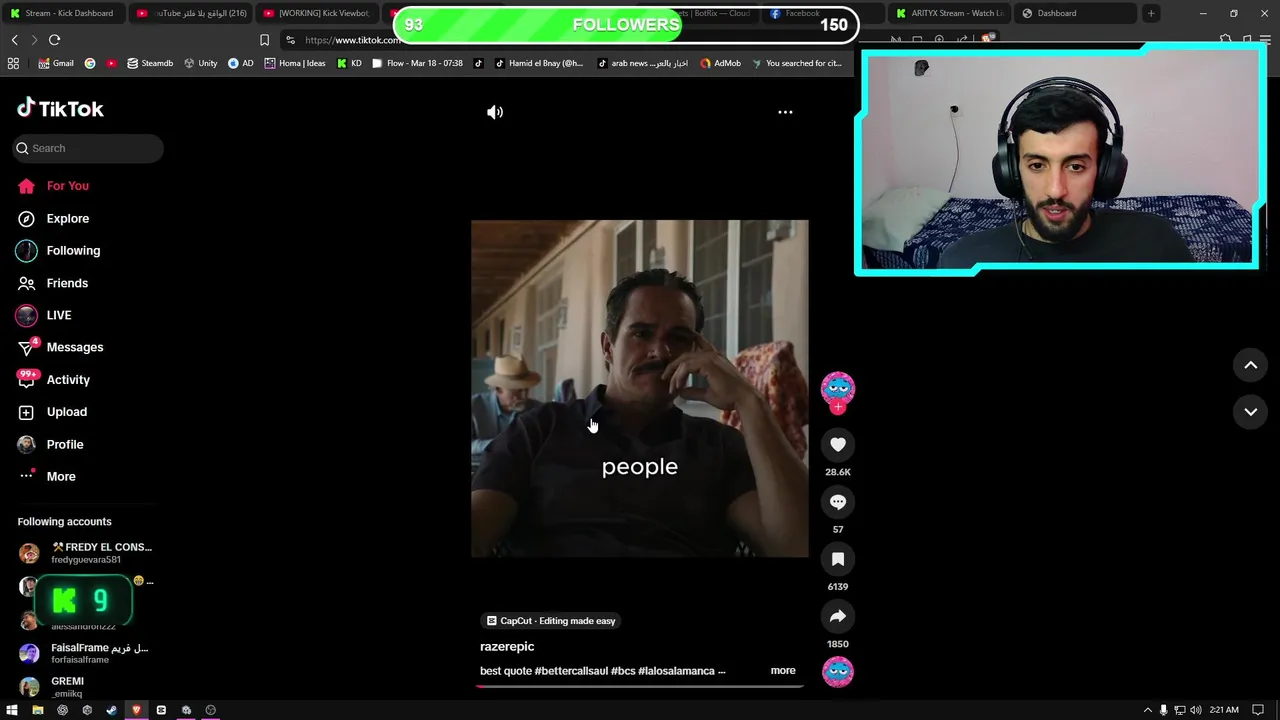Show hidden system tray icons
Viewport: 1280px width, 720px height.
(x=1147, y=710)
